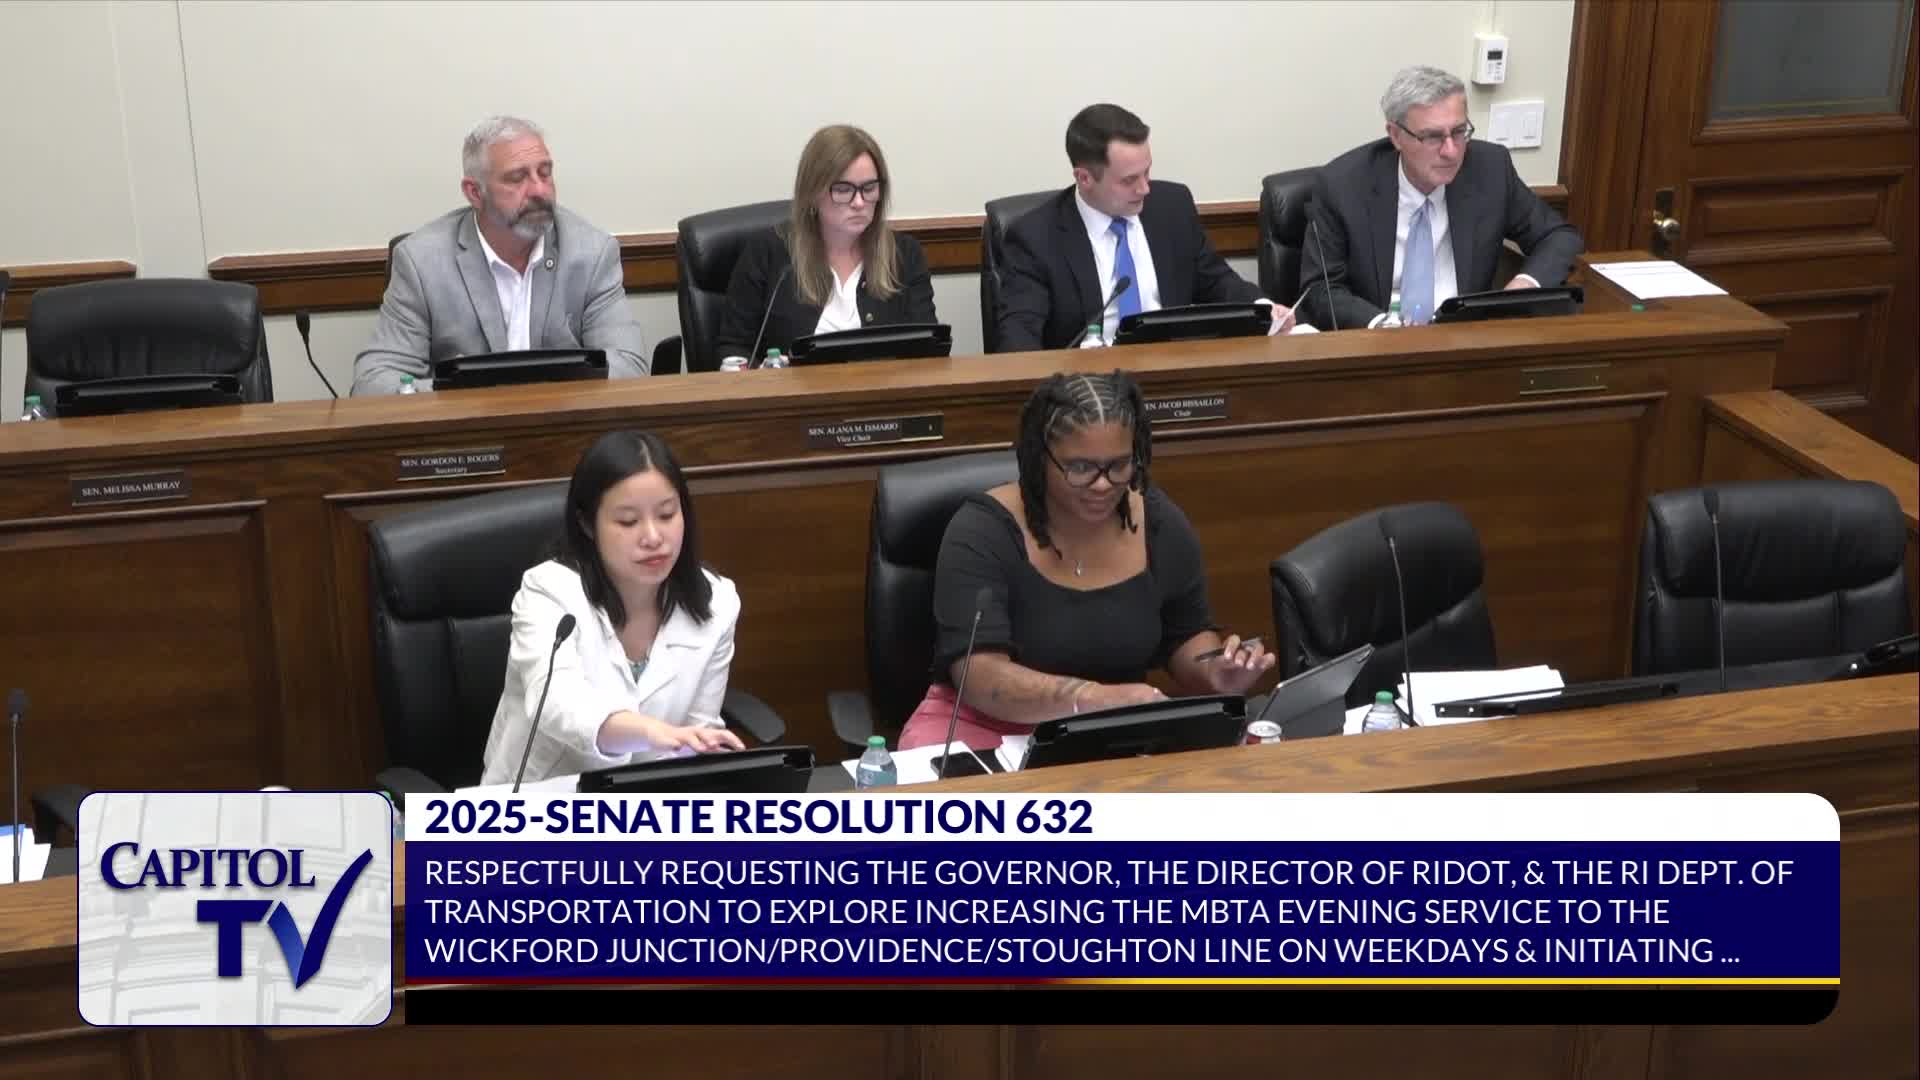Click the smartphone lying on front desk

pos(963,762)
